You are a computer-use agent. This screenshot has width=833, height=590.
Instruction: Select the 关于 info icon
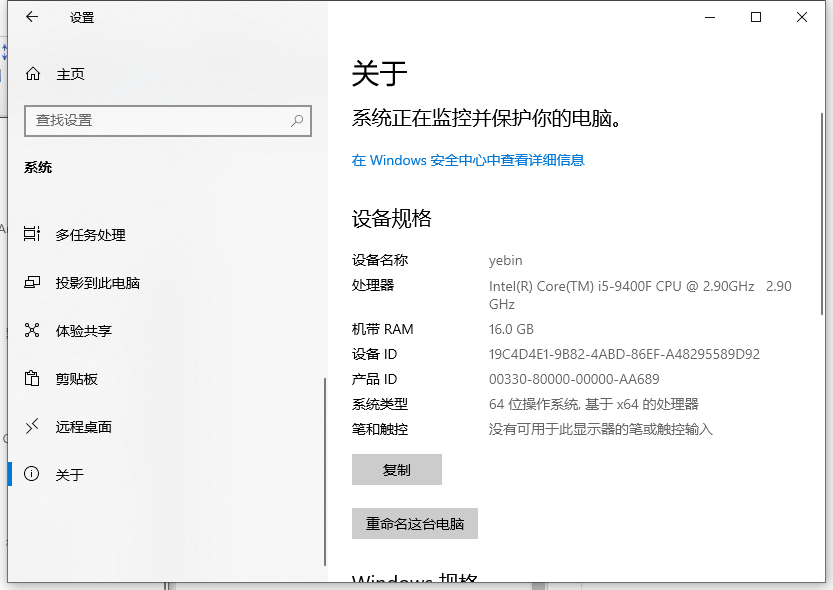[x=31, y=475]
